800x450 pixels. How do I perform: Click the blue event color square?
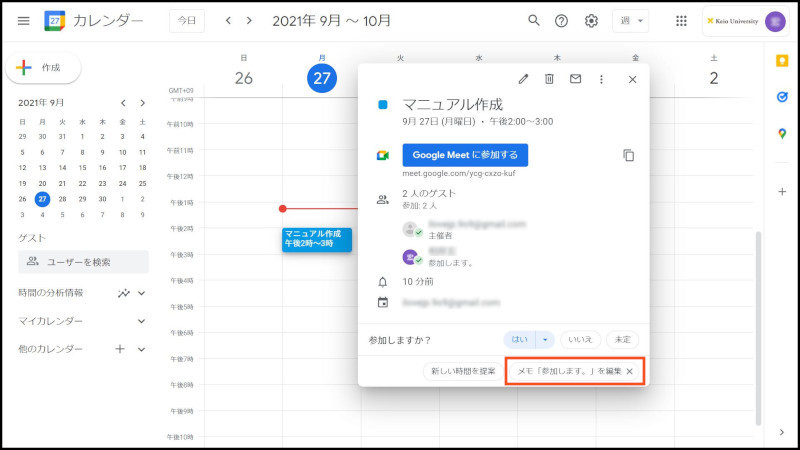click(382, 103)
